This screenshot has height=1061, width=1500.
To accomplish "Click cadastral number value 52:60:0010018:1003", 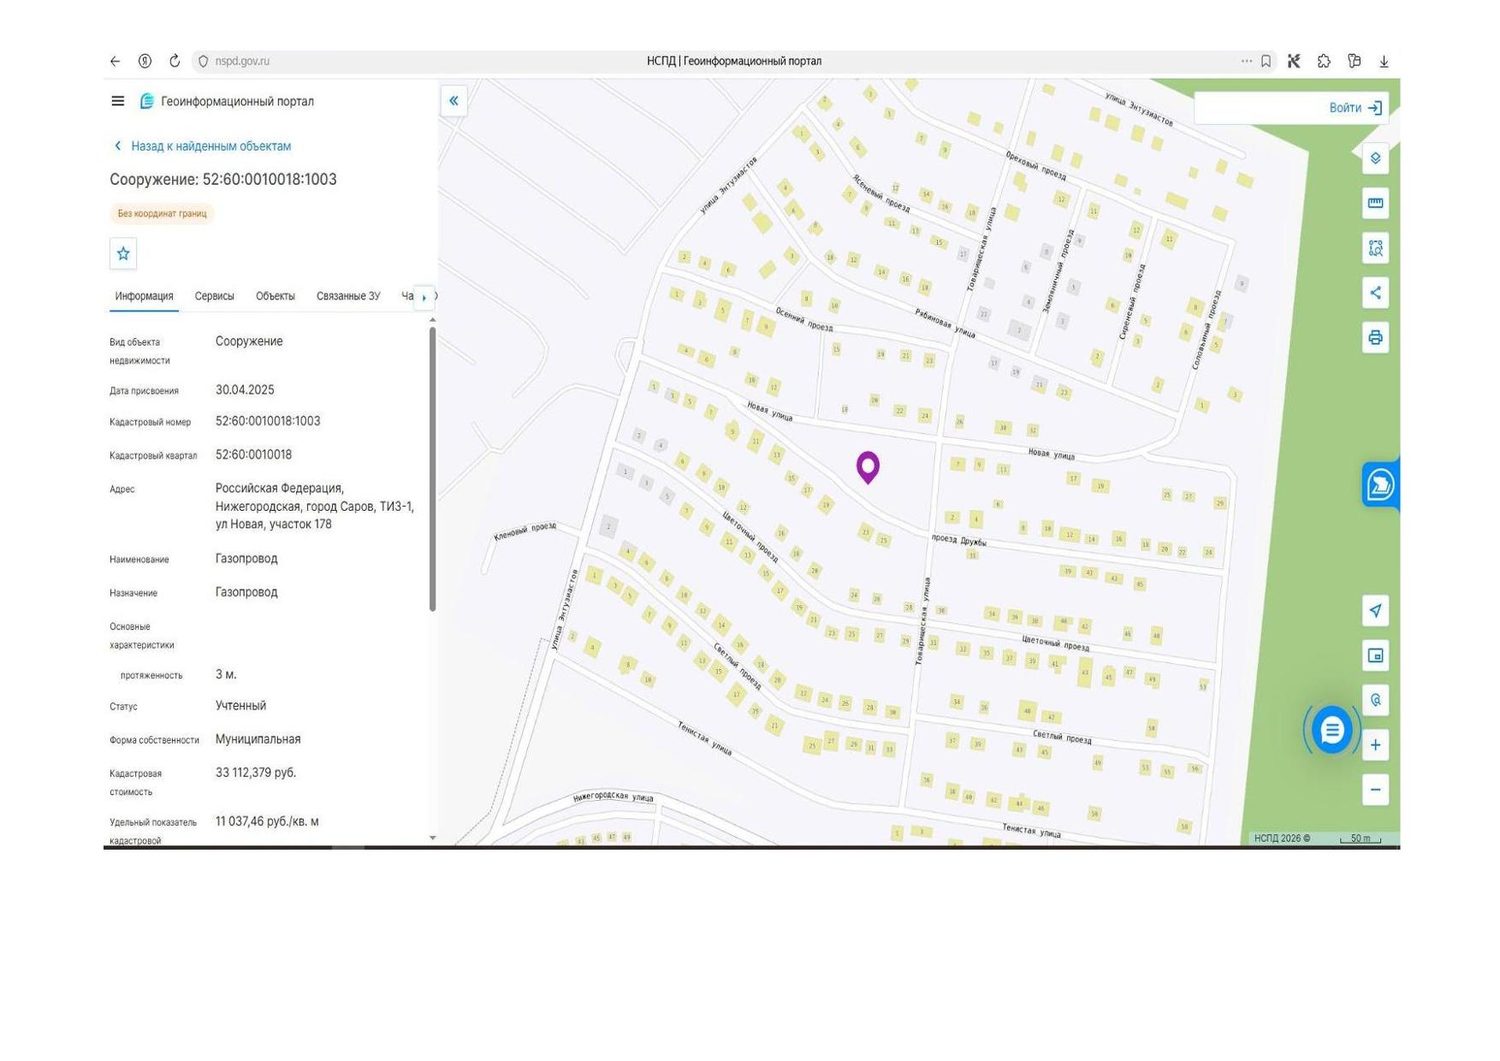I will click(268, 421).
